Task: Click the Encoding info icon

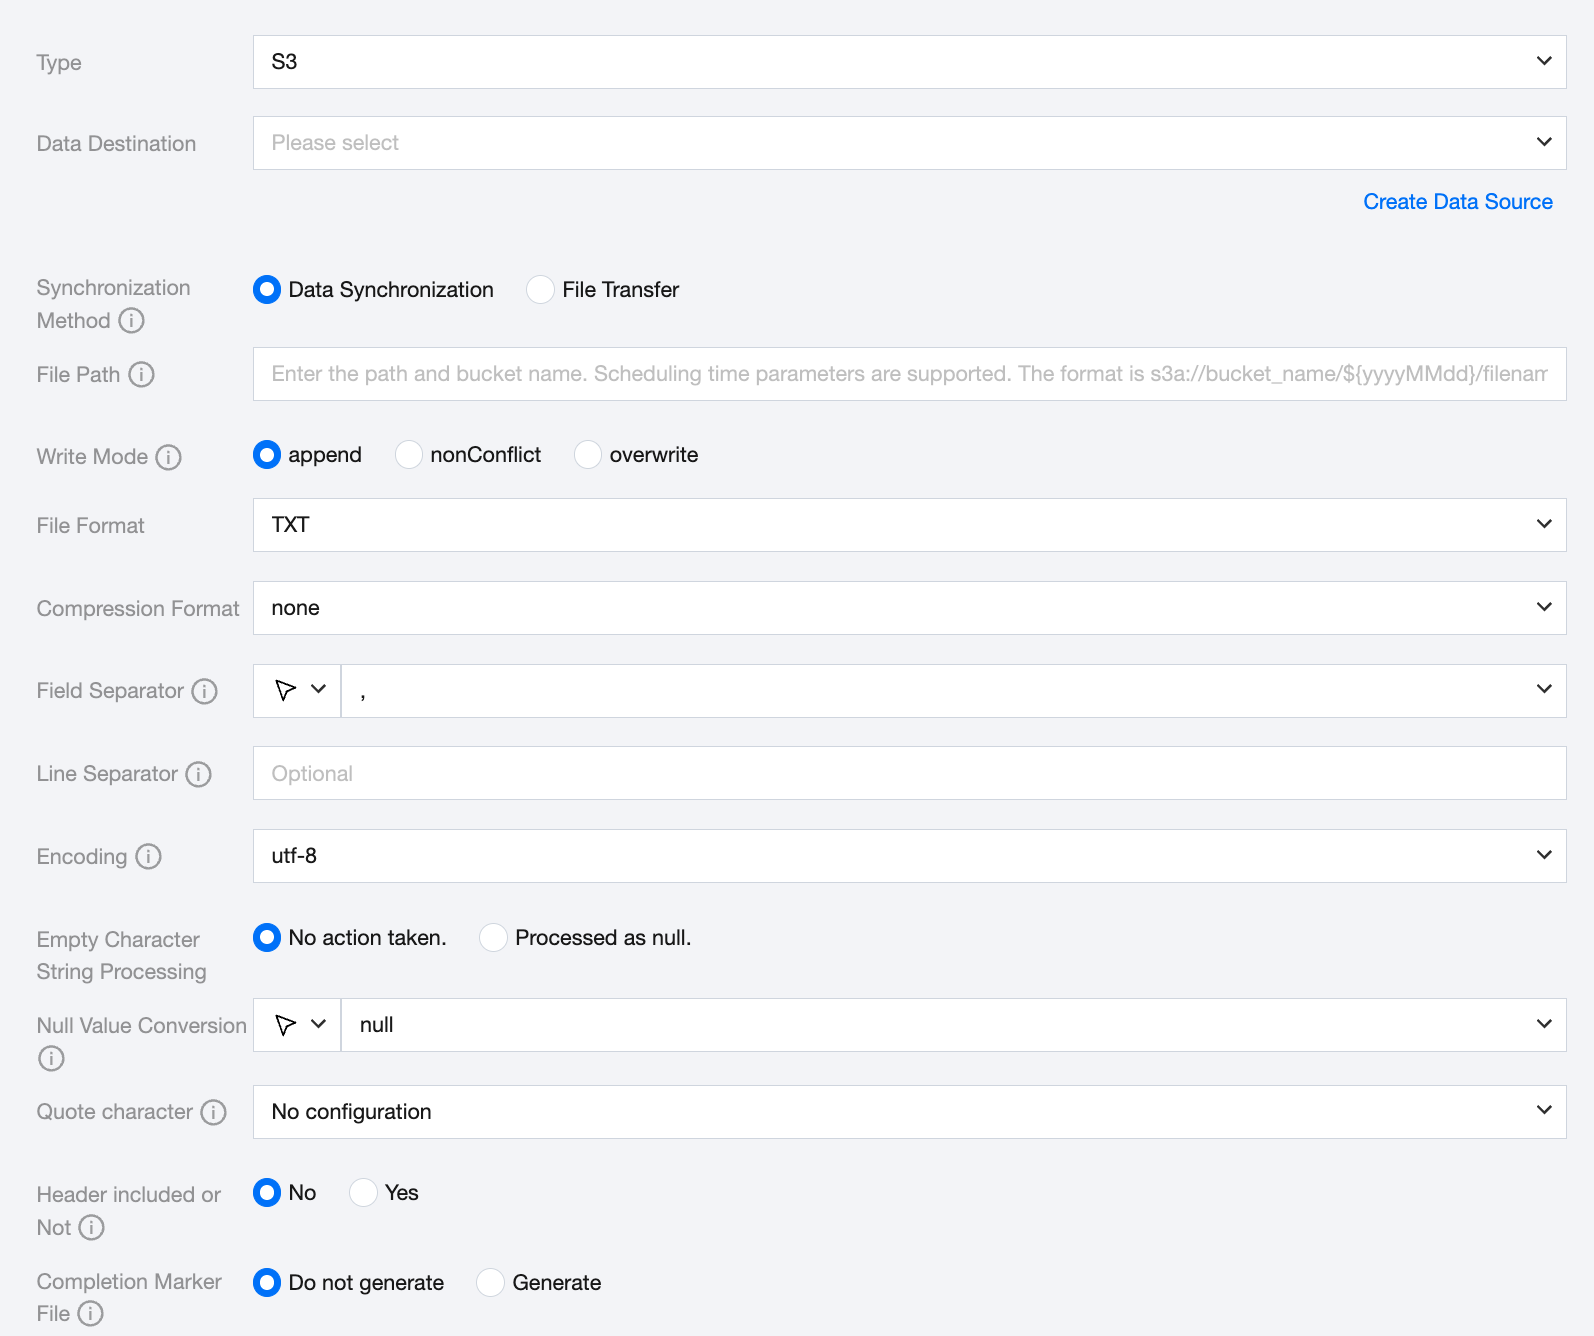Action: pyautogui.click(x=148, y=857)
